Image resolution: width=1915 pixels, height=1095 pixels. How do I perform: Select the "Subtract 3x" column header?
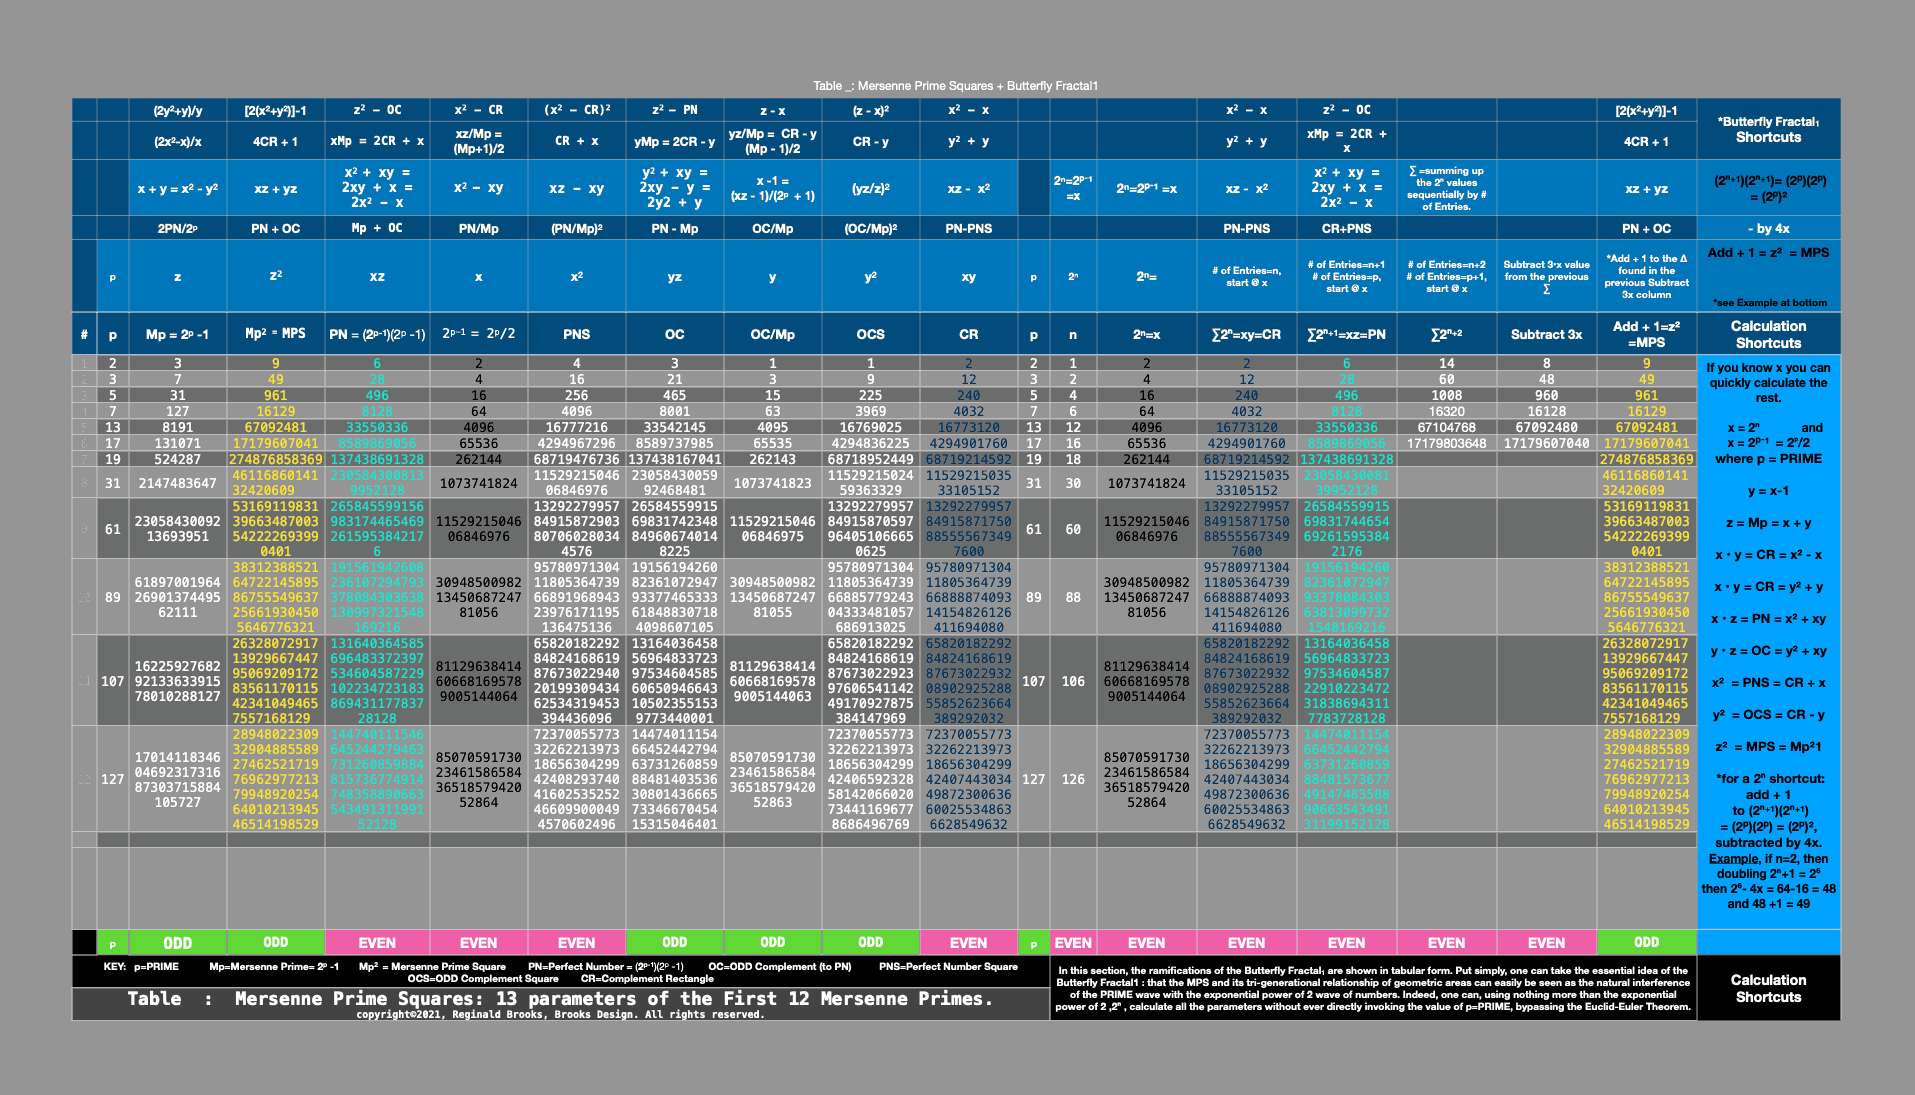point(1546,335)
